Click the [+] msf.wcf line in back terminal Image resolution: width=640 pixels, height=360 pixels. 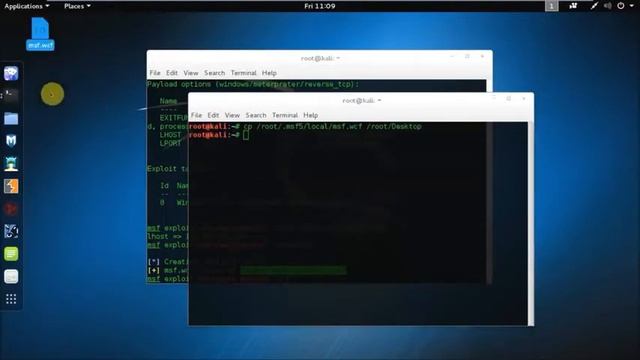pos(168,270)
